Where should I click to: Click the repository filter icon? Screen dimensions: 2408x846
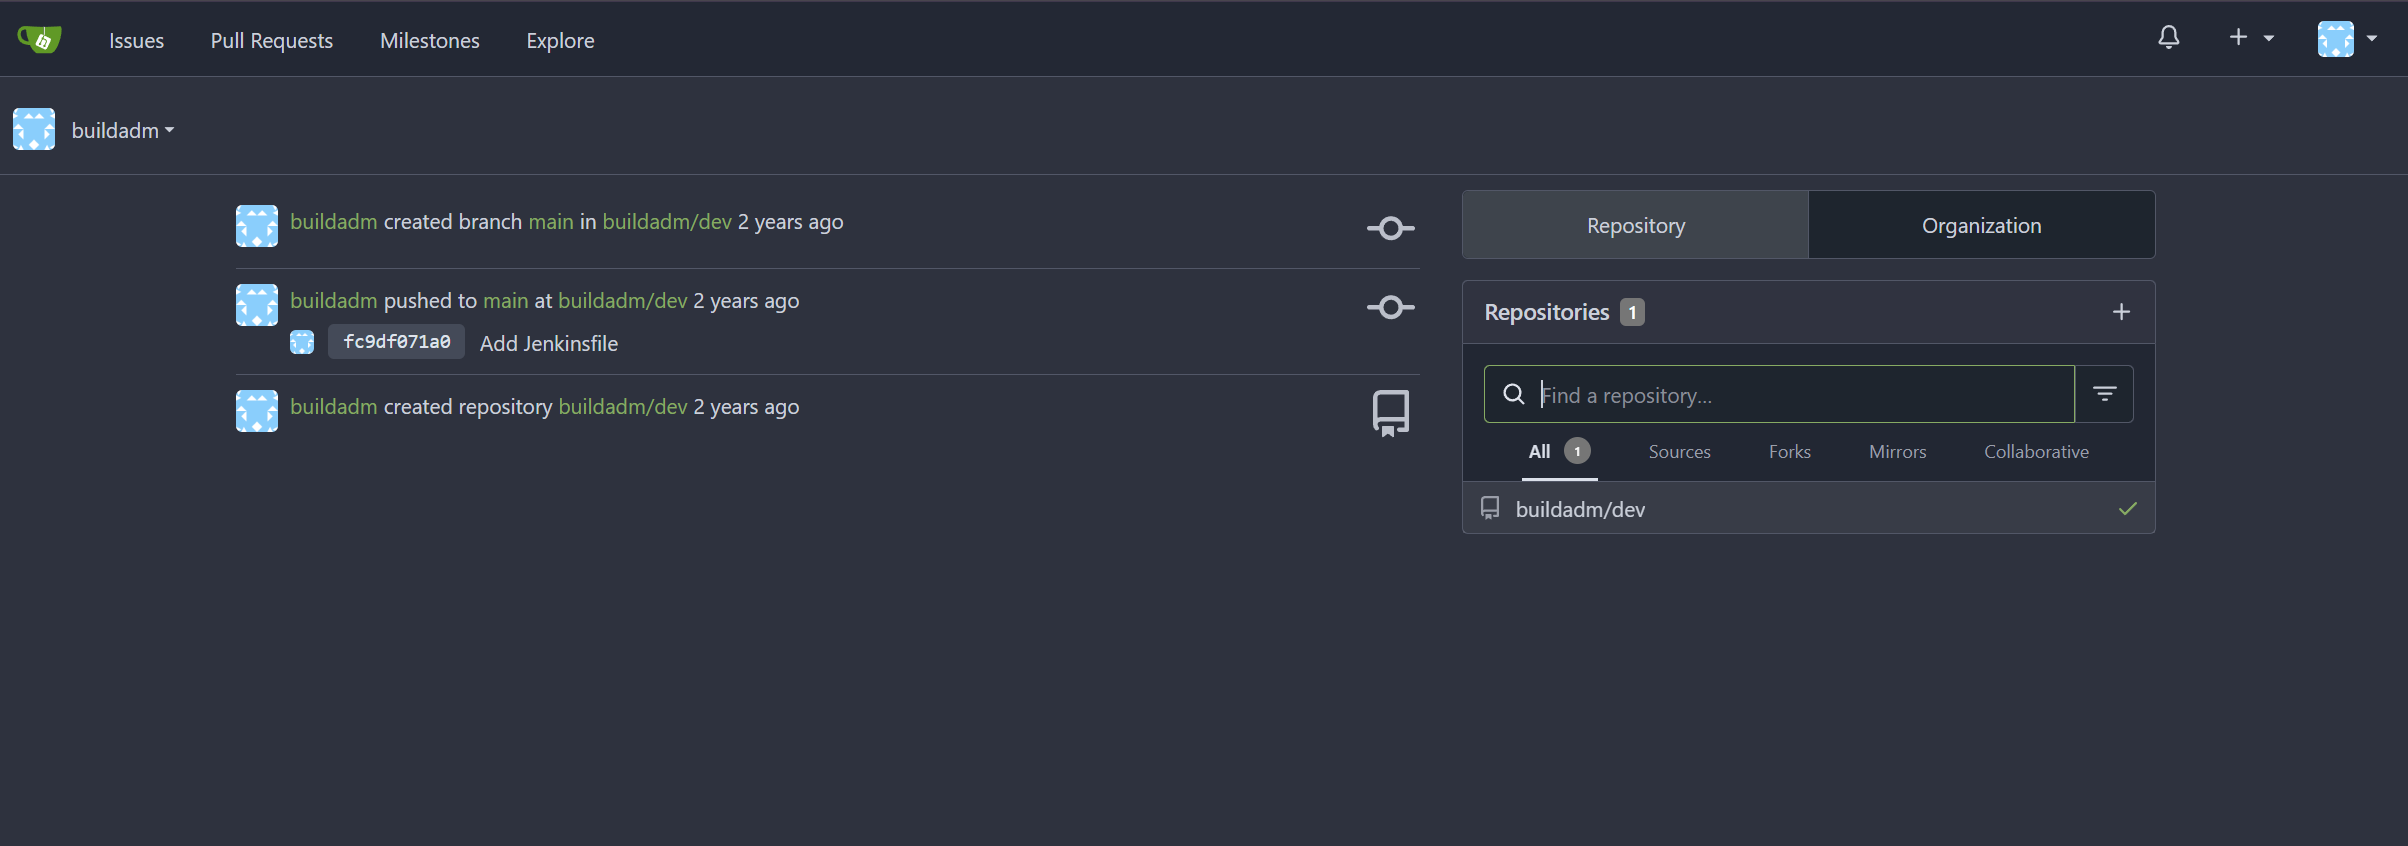point(2104,394)
